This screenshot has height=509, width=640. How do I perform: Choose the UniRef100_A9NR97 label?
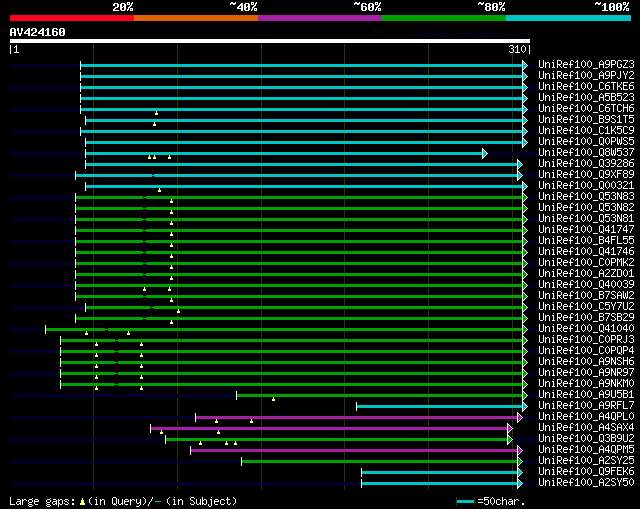click(586, 373)
